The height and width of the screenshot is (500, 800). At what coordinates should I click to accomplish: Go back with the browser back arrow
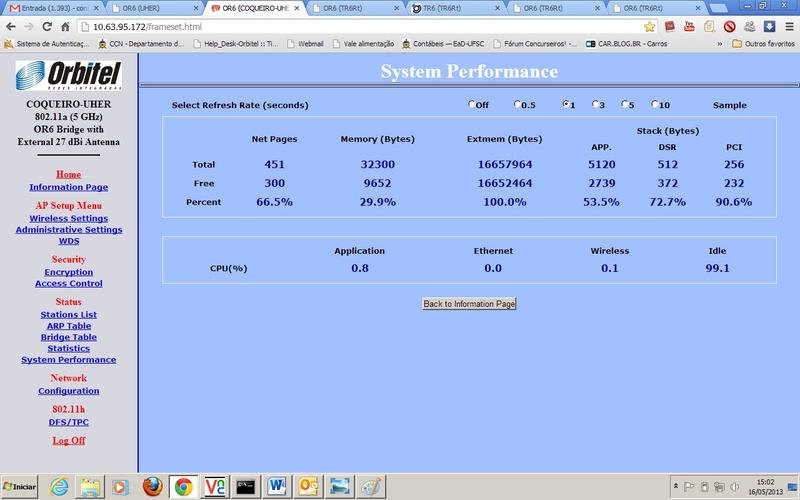11,27
